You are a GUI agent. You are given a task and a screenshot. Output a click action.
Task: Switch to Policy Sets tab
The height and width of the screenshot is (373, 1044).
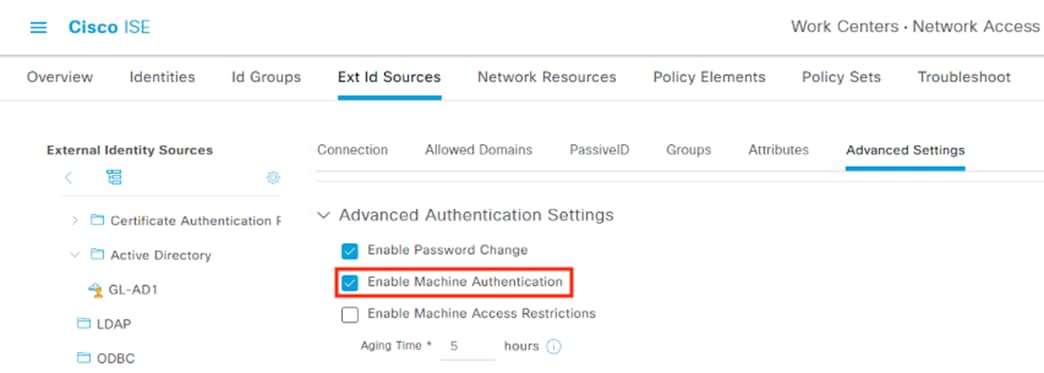[x=842, y=77]
